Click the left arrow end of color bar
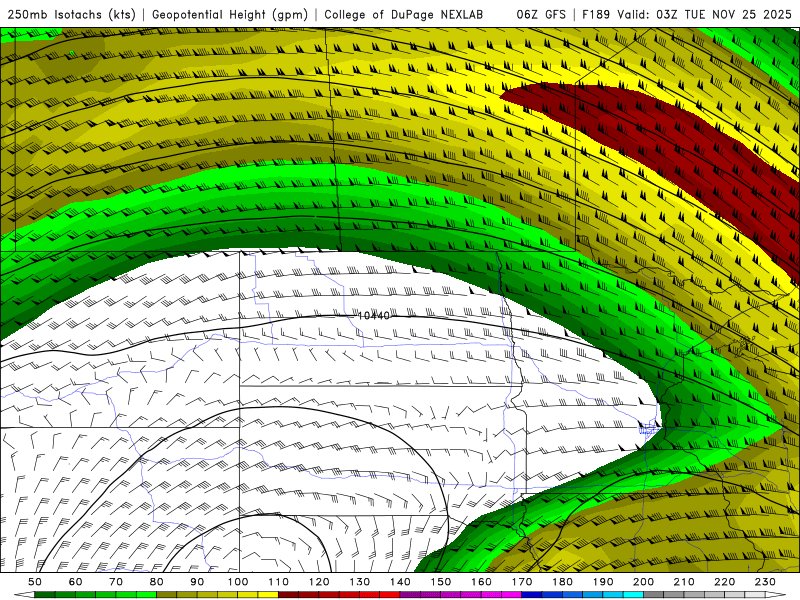The height and width of the screenshot is (600, 800). [x=24, y=595]
